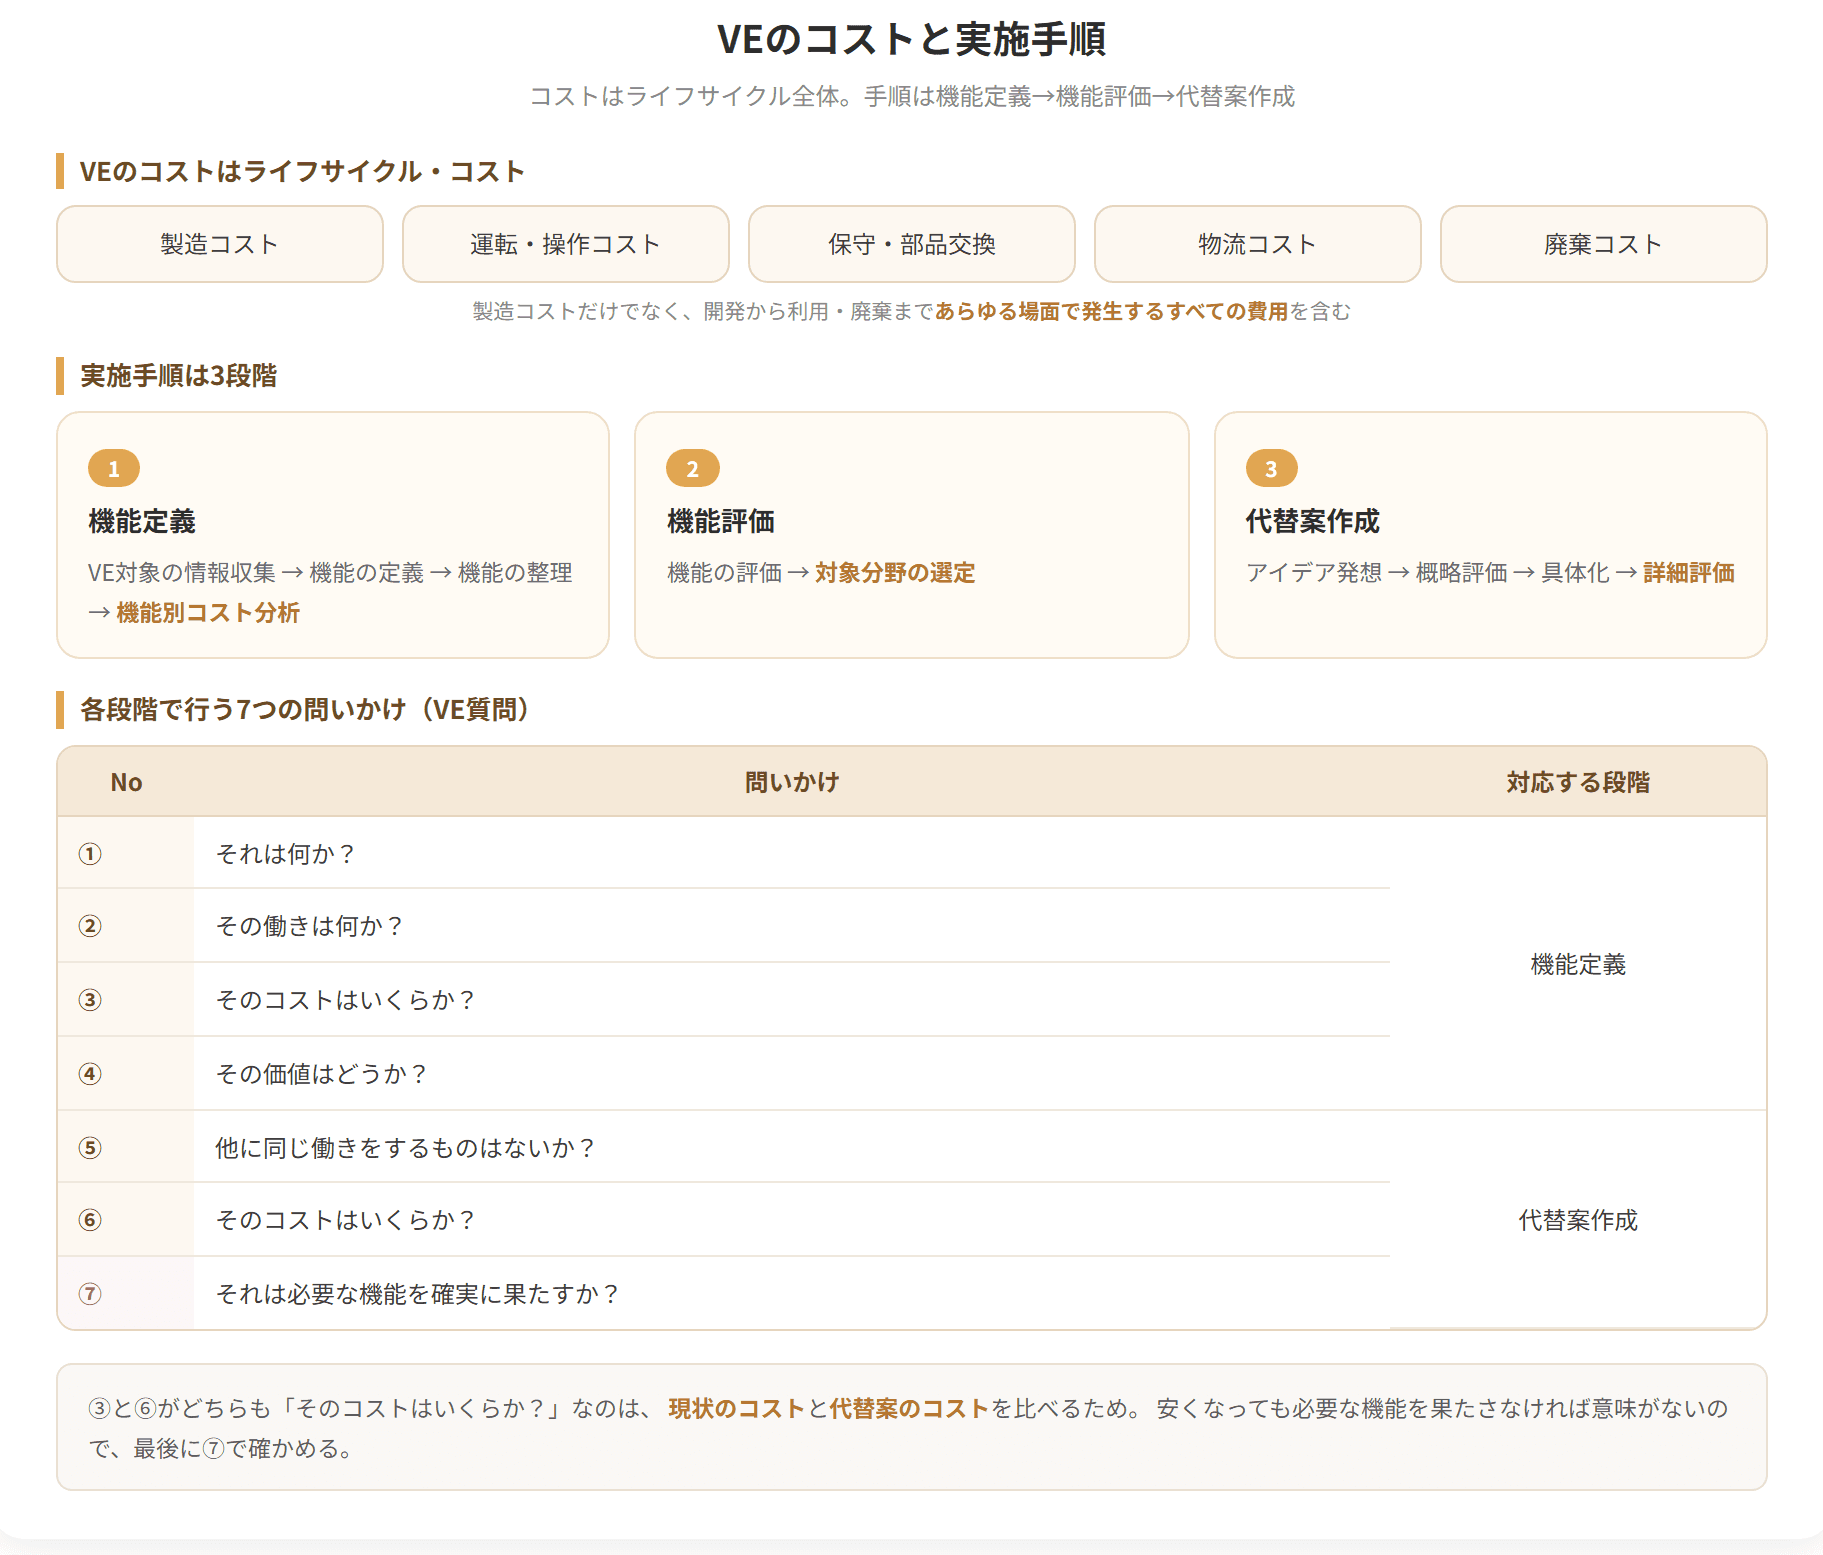Click the highlighted 詳細評価 text
Image resolution: width=1823 pixels, height=1555 pixels.
1689,572
